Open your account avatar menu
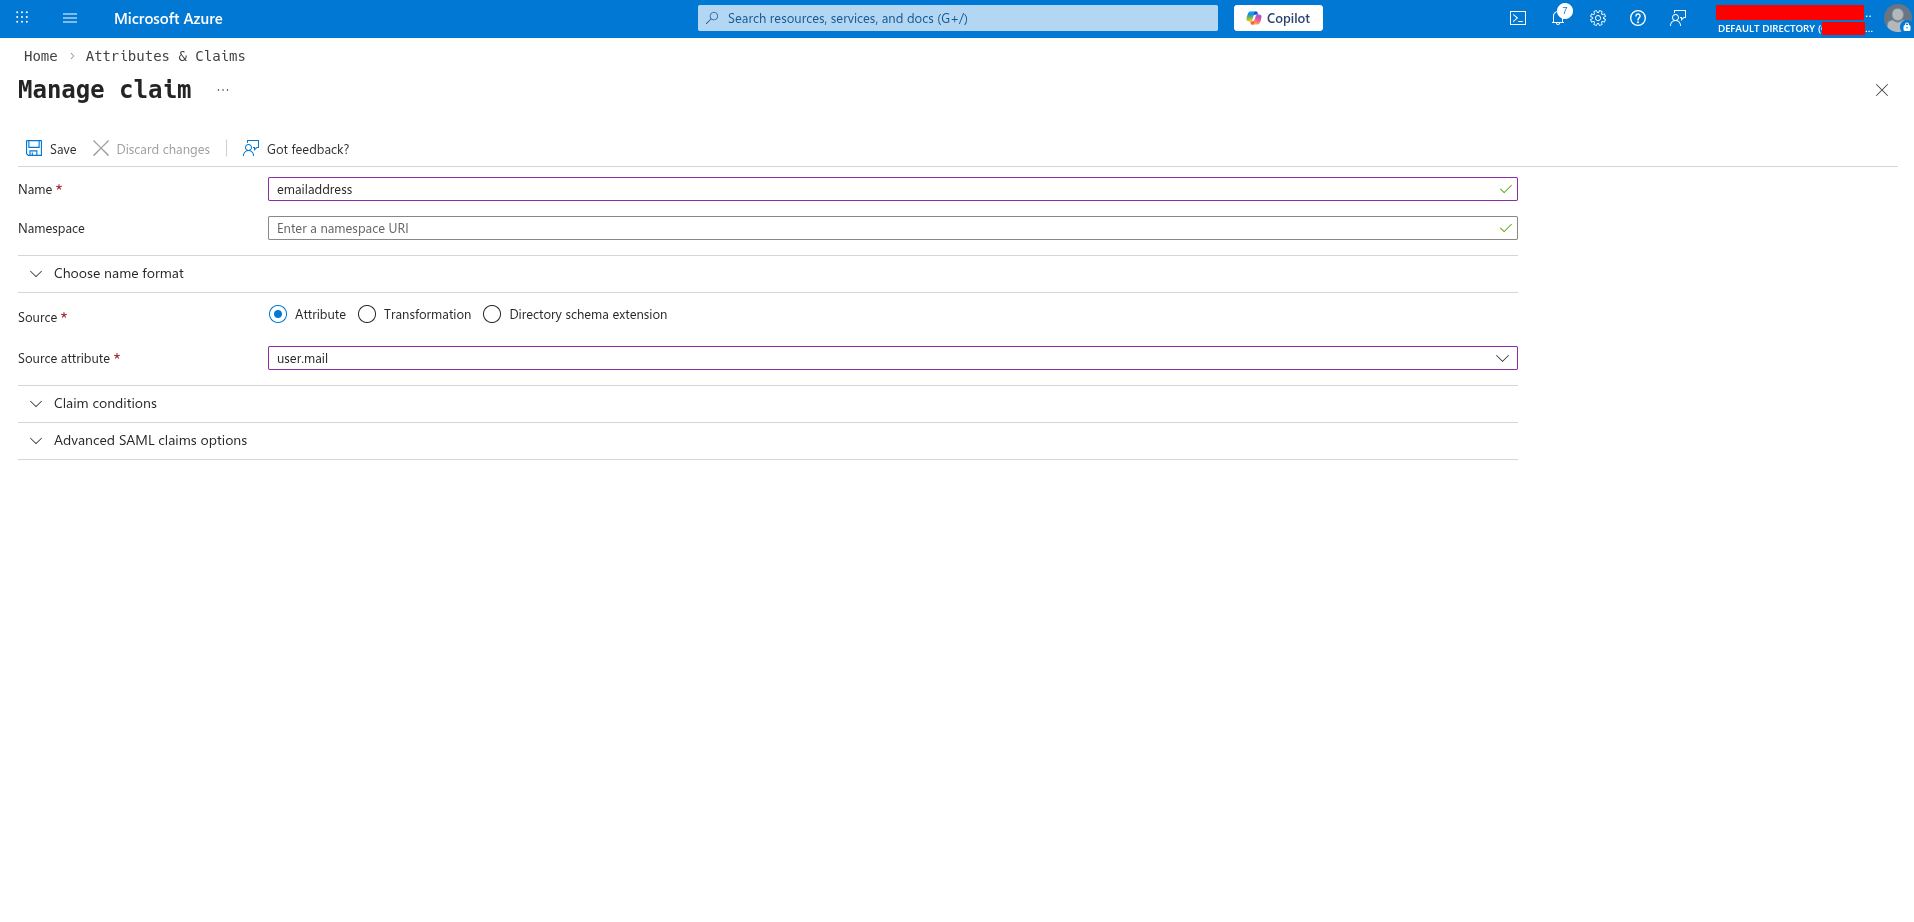This screenshot has height=922, width=1914. pos(1897,17)
